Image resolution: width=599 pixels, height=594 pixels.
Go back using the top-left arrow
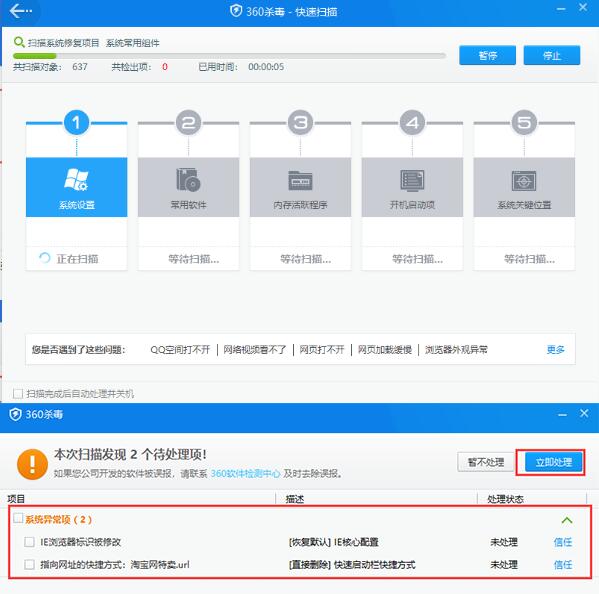20,11
